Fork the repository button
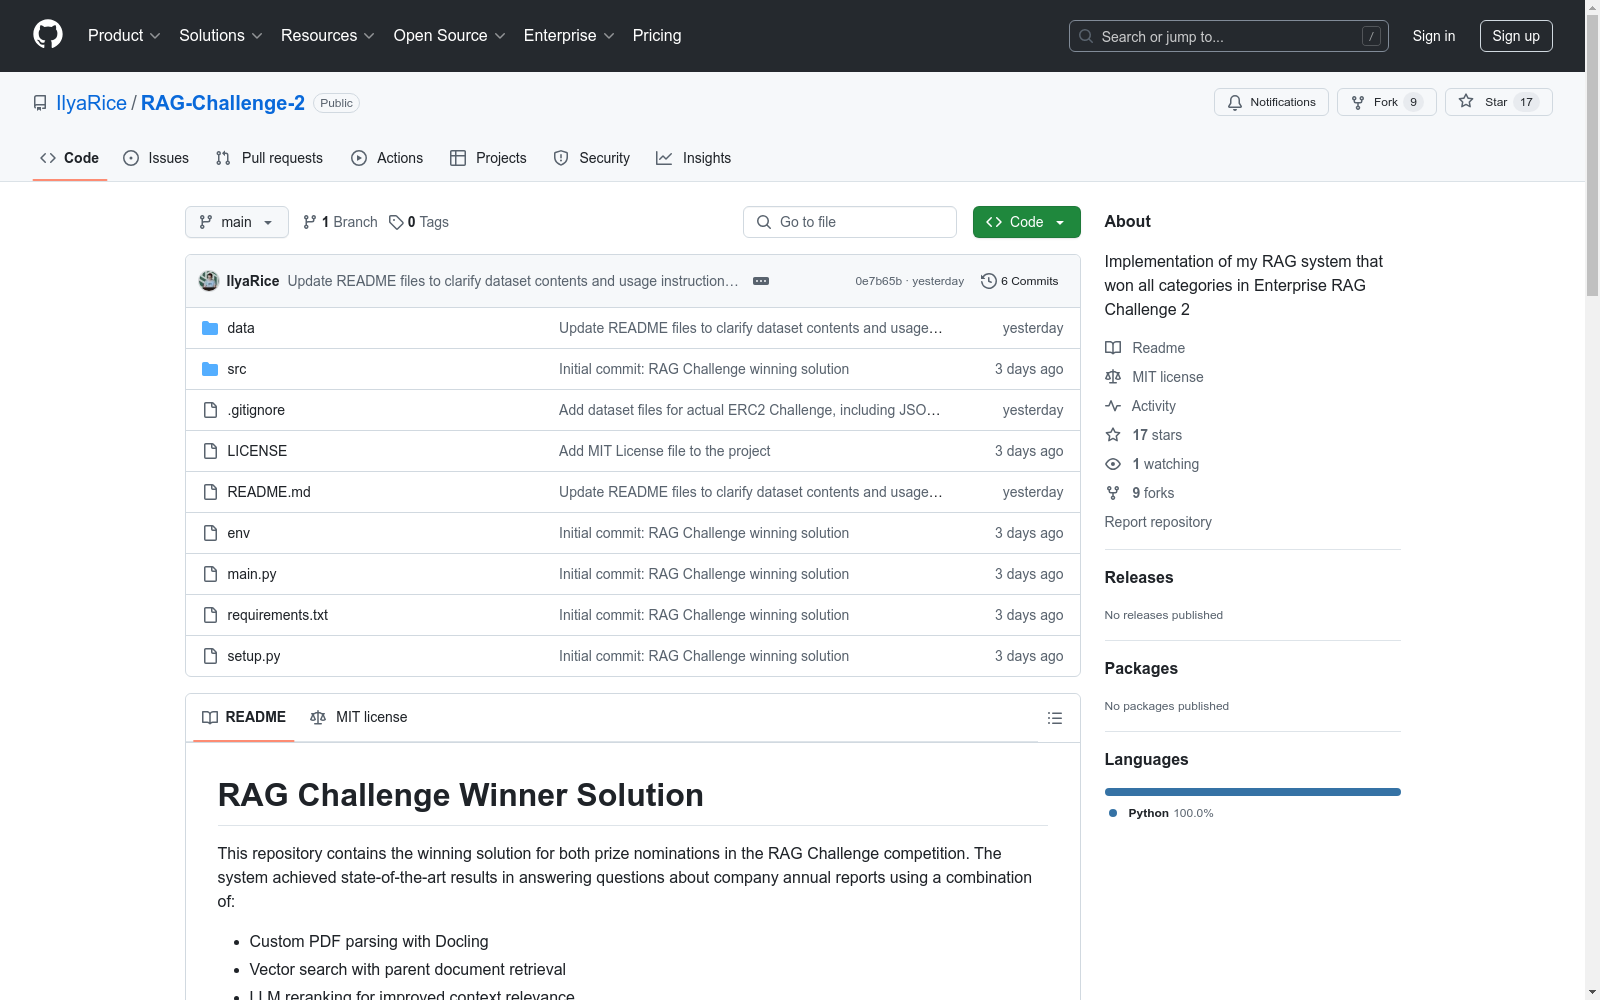 pos(1386,102)
